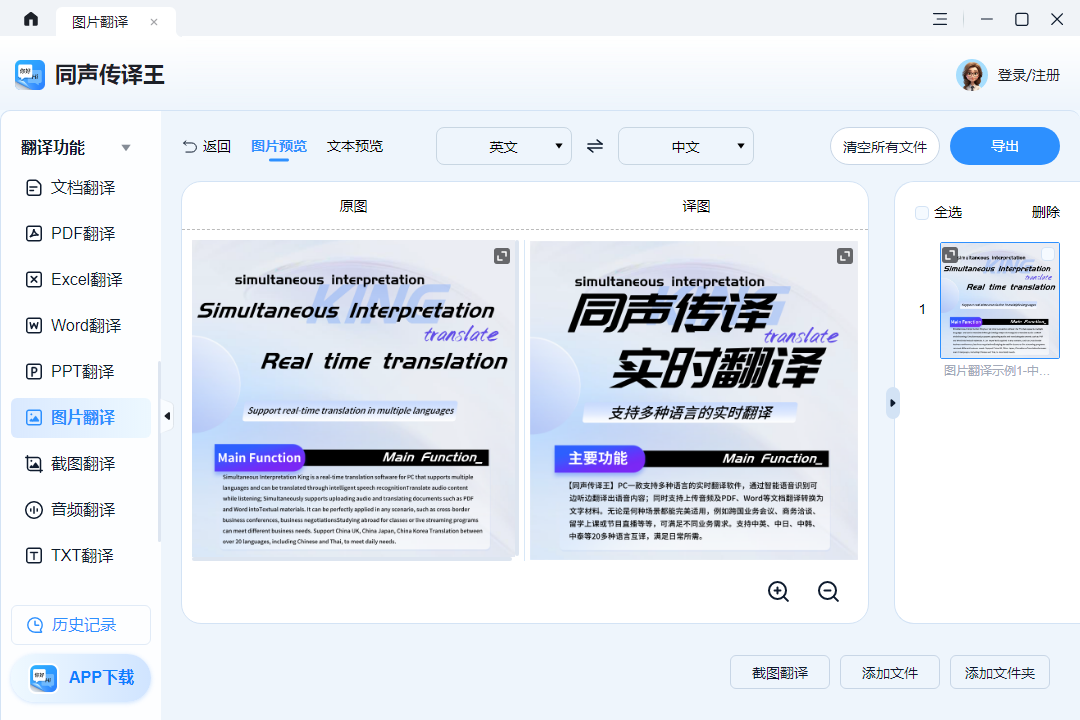1080x720 pixels.
Task: Click the user avatar picture
Action: pos(971,75)
